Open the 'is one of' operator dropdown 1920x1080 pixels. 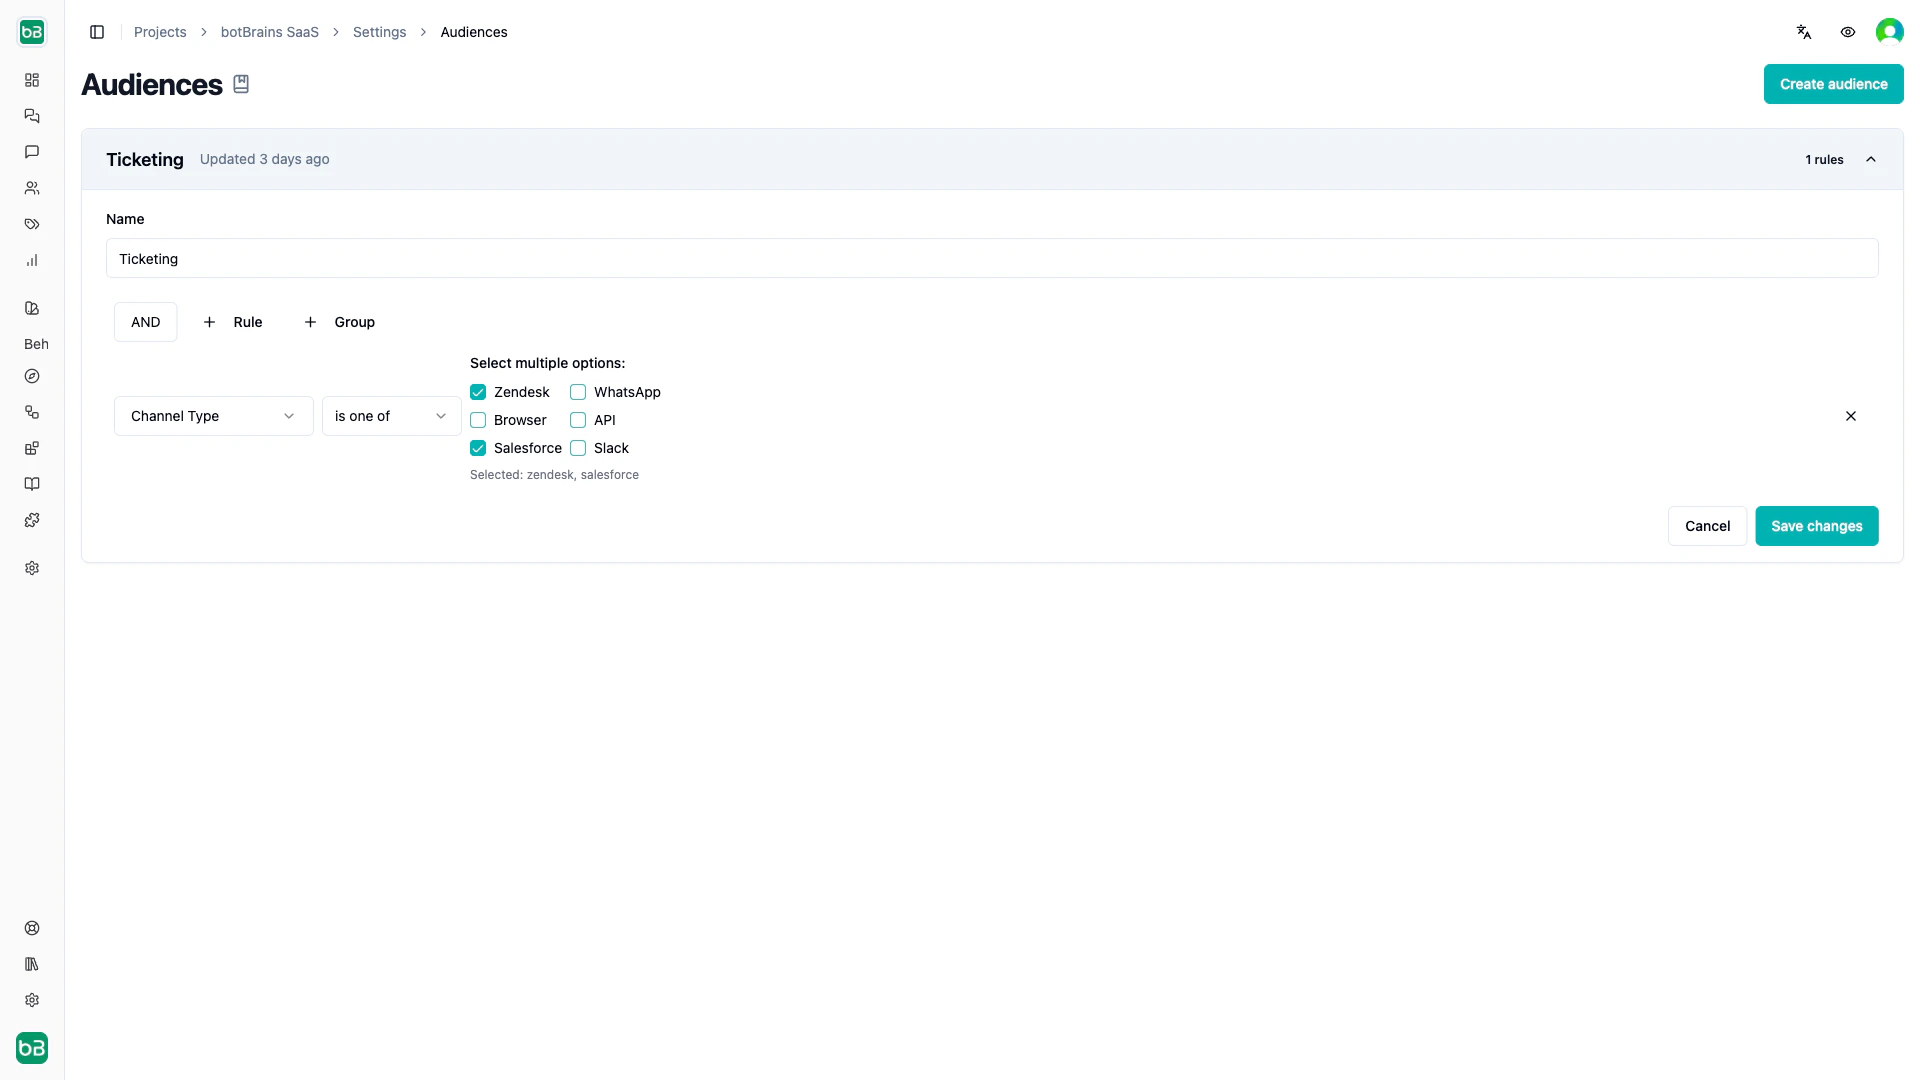tap(390, 416)
